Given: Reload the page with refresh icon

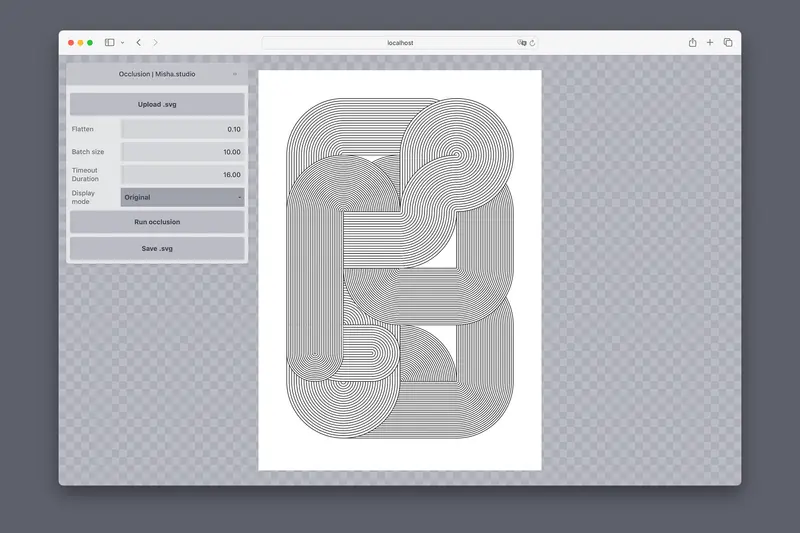Looking at the screenshot, I should (x=532, y=43).
